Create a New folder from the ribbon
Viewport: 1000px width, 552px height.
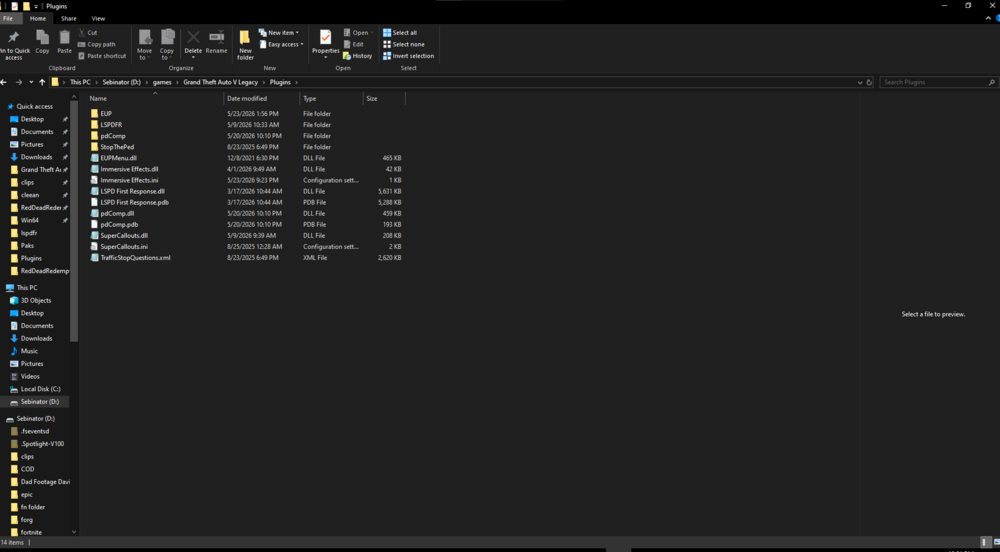(x=246, y=45)
